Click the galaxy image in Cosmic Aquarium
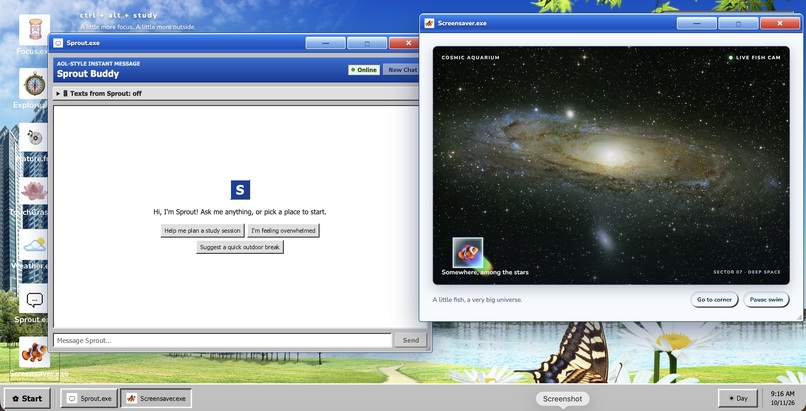Screen dimensions: 806x411 coord(611,165)
